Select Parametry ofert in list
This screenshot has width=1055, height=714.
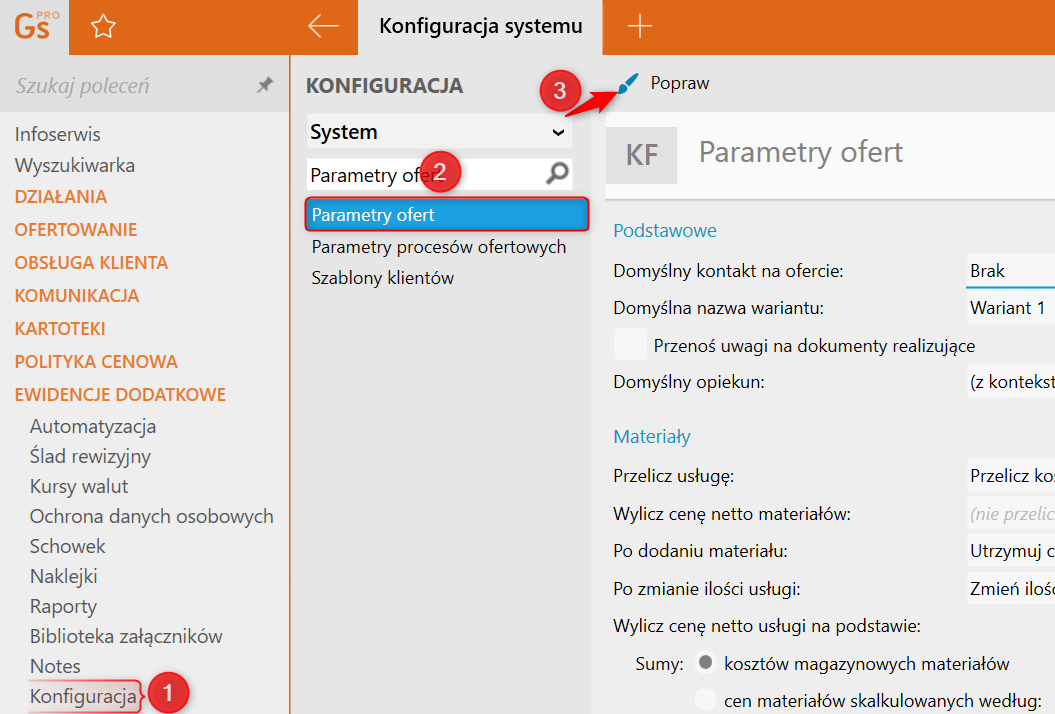click(x=447, y=215)
